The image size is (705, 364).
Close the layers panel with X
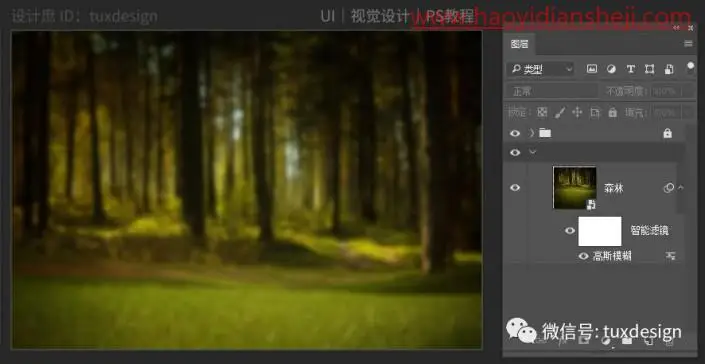click(x=691, y=28)
